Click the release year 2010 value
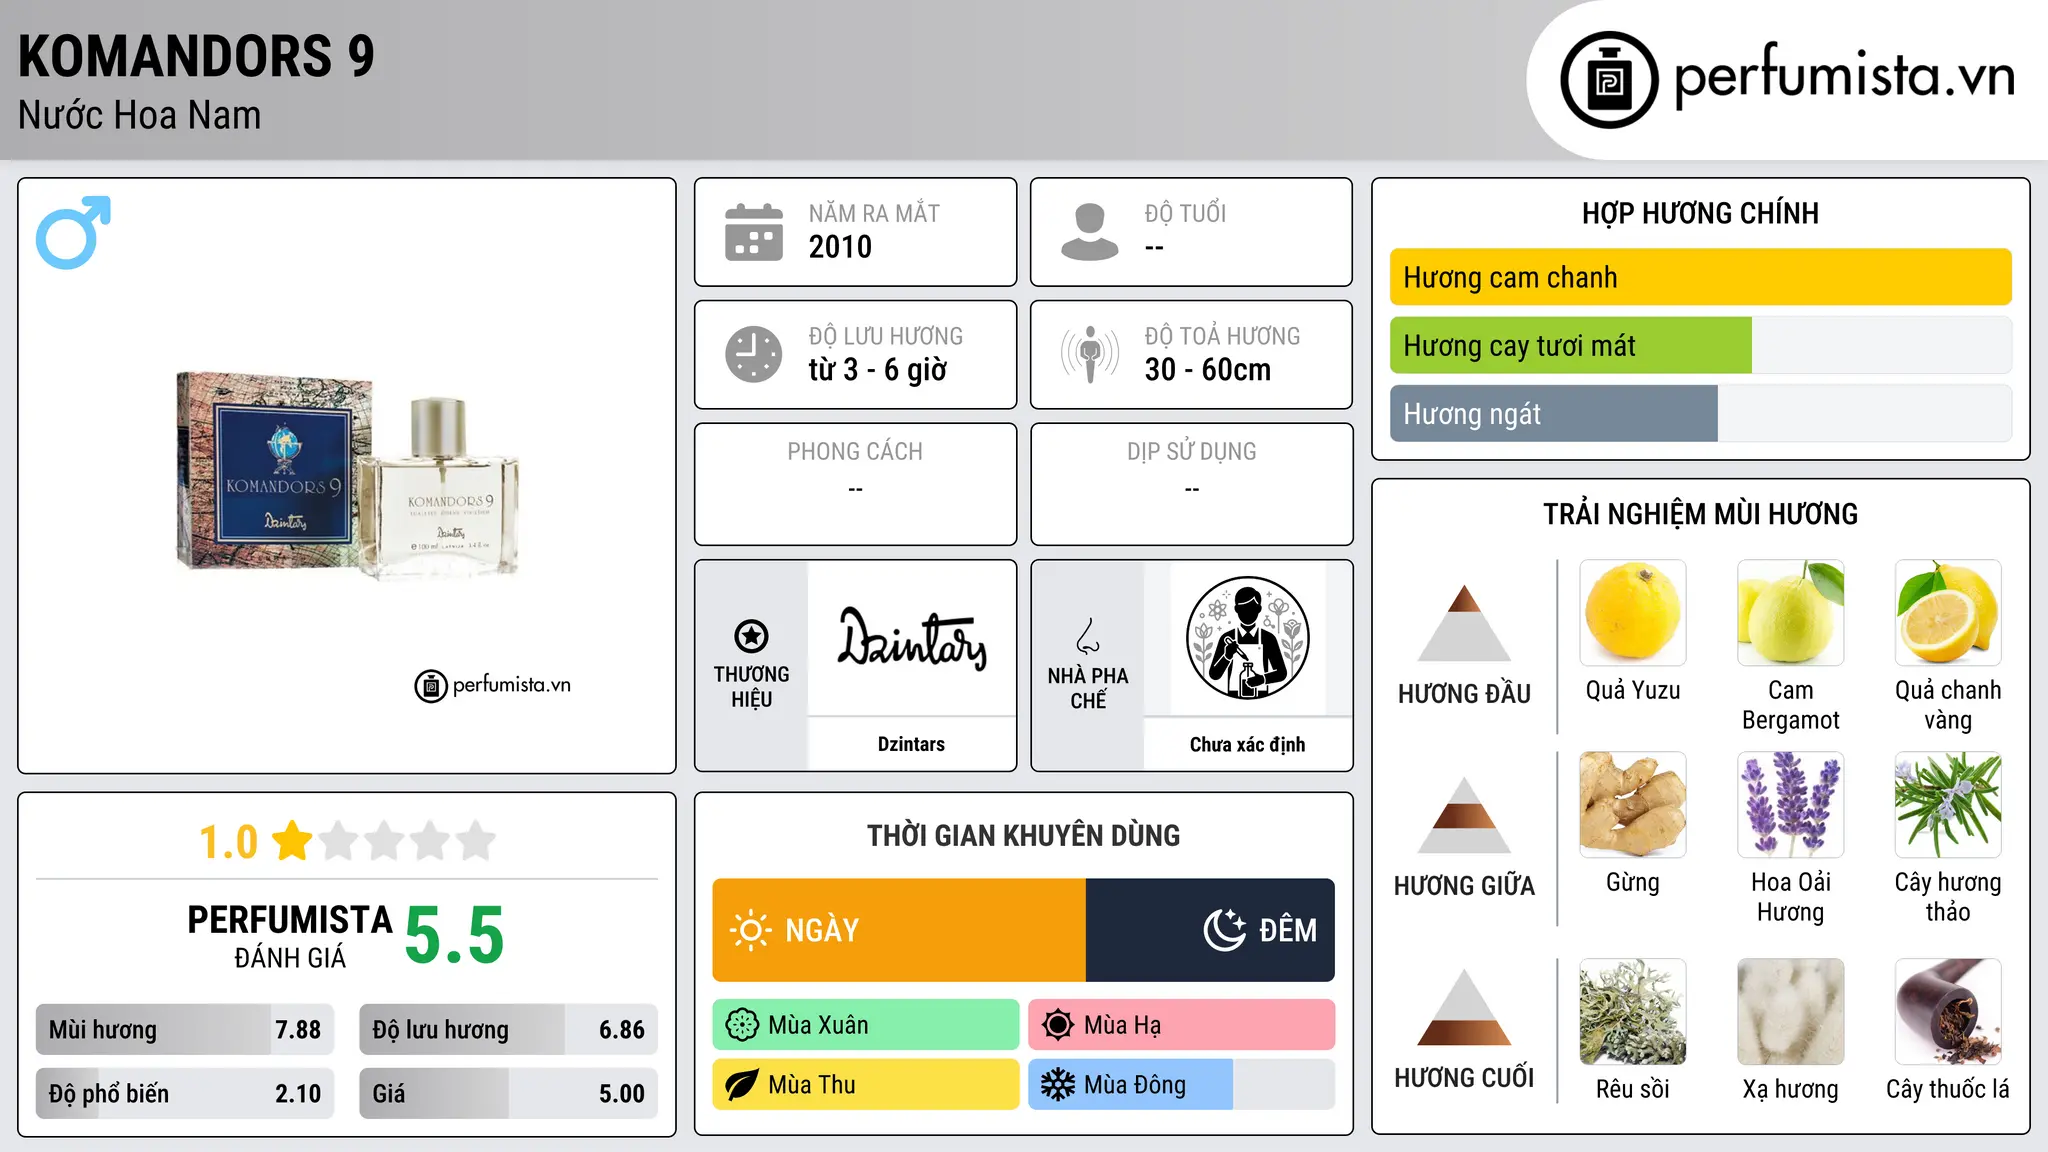This screenshot has height=1152, width=2048. click(x=840, y=247)
